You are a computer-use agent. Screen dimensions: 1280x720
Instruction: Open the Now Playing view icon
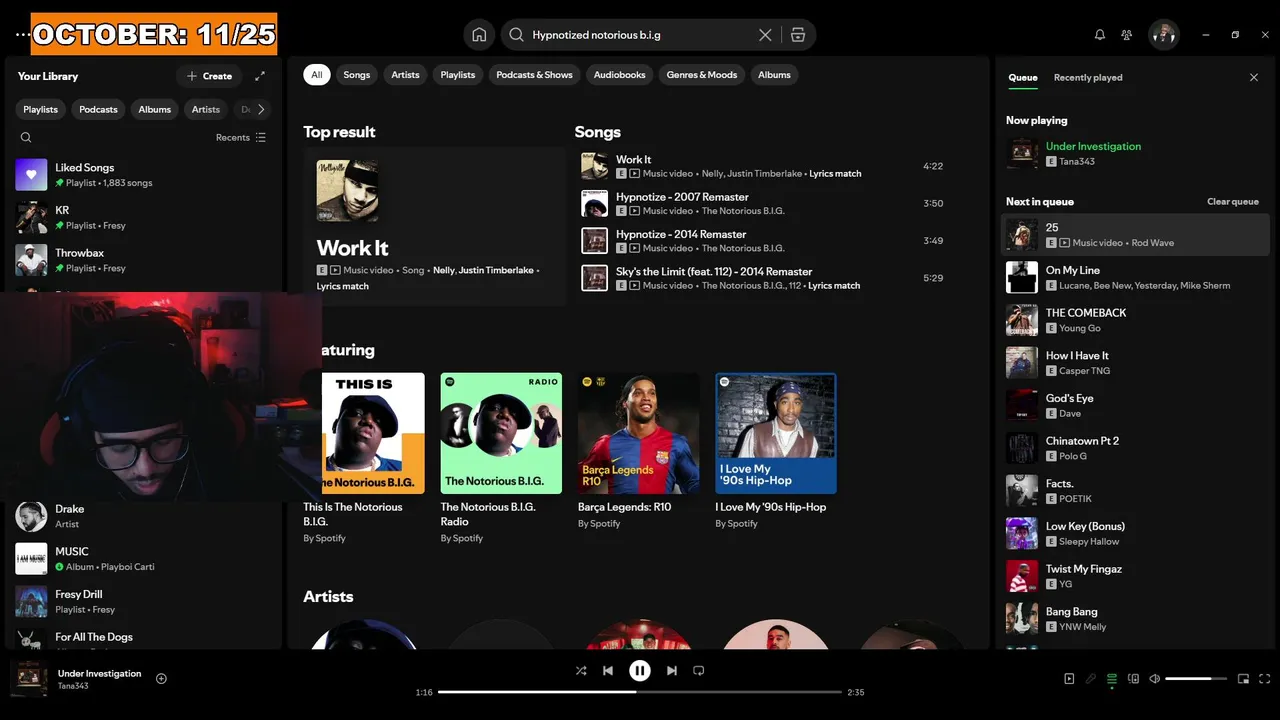(1069, 679)
